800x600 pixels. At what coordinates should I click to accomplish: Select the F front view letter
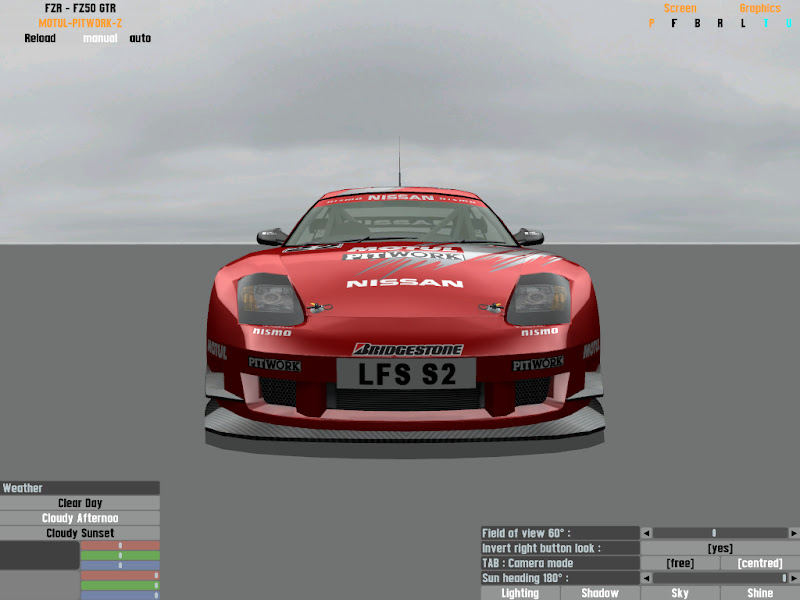coord(674,23)
